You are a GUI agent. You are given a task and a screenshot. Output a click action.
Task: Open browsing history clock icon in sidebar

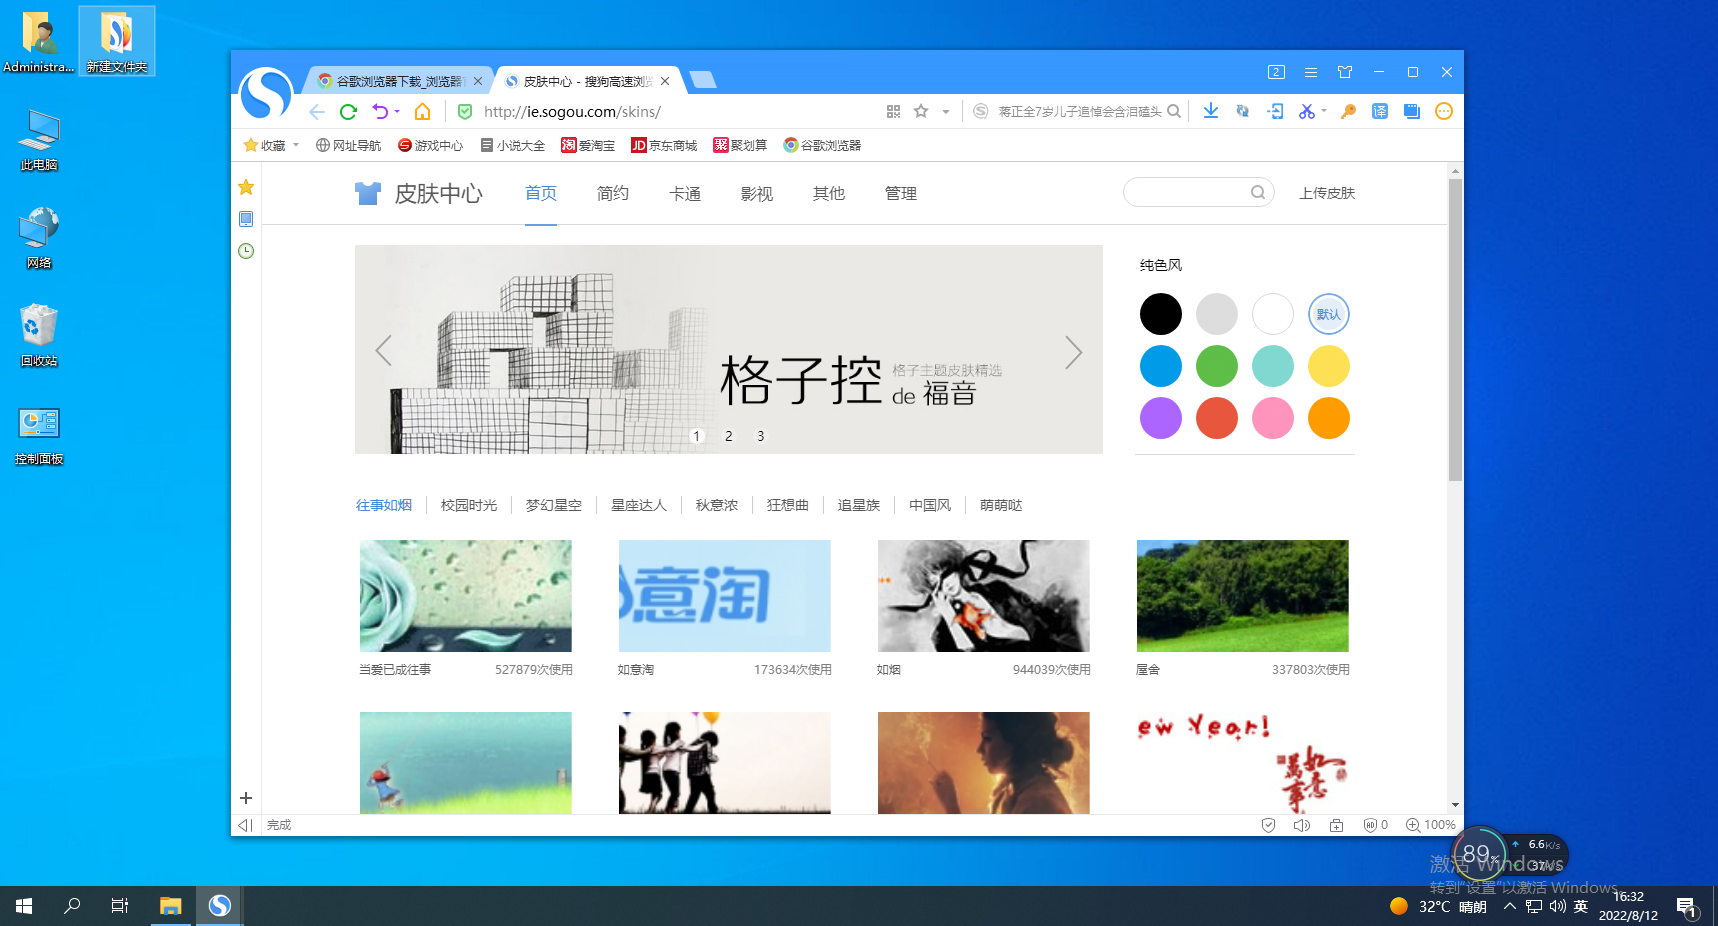click(x=246, y=251)
